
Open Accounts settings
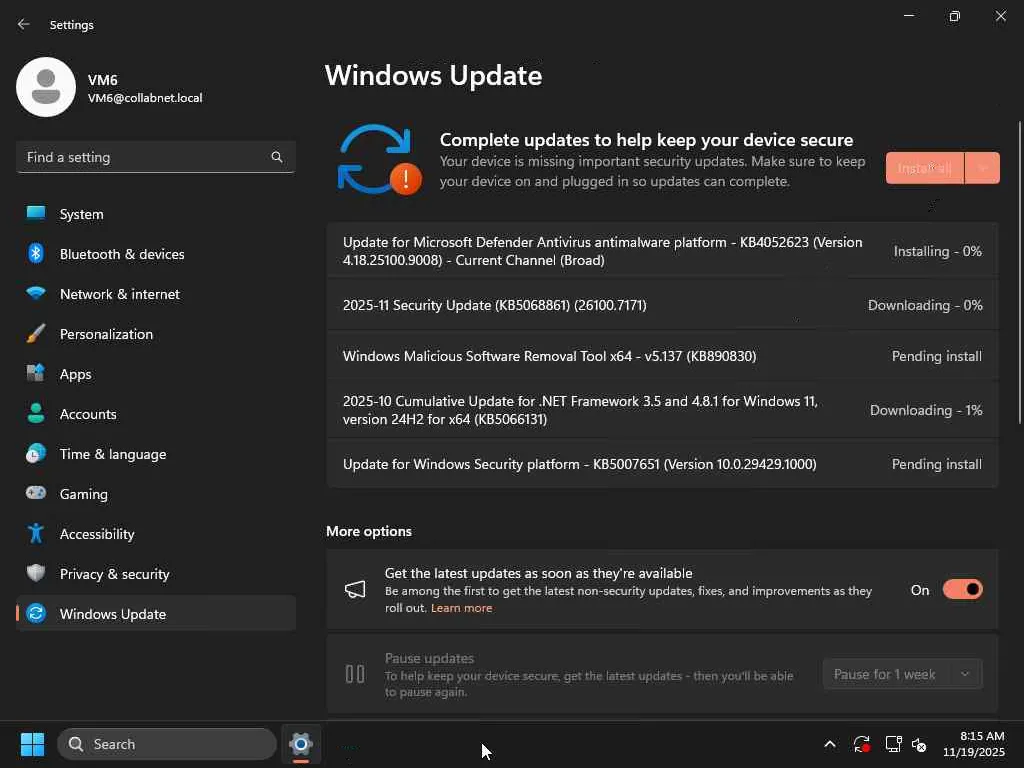pyautogui.click(x=156, y=413)
